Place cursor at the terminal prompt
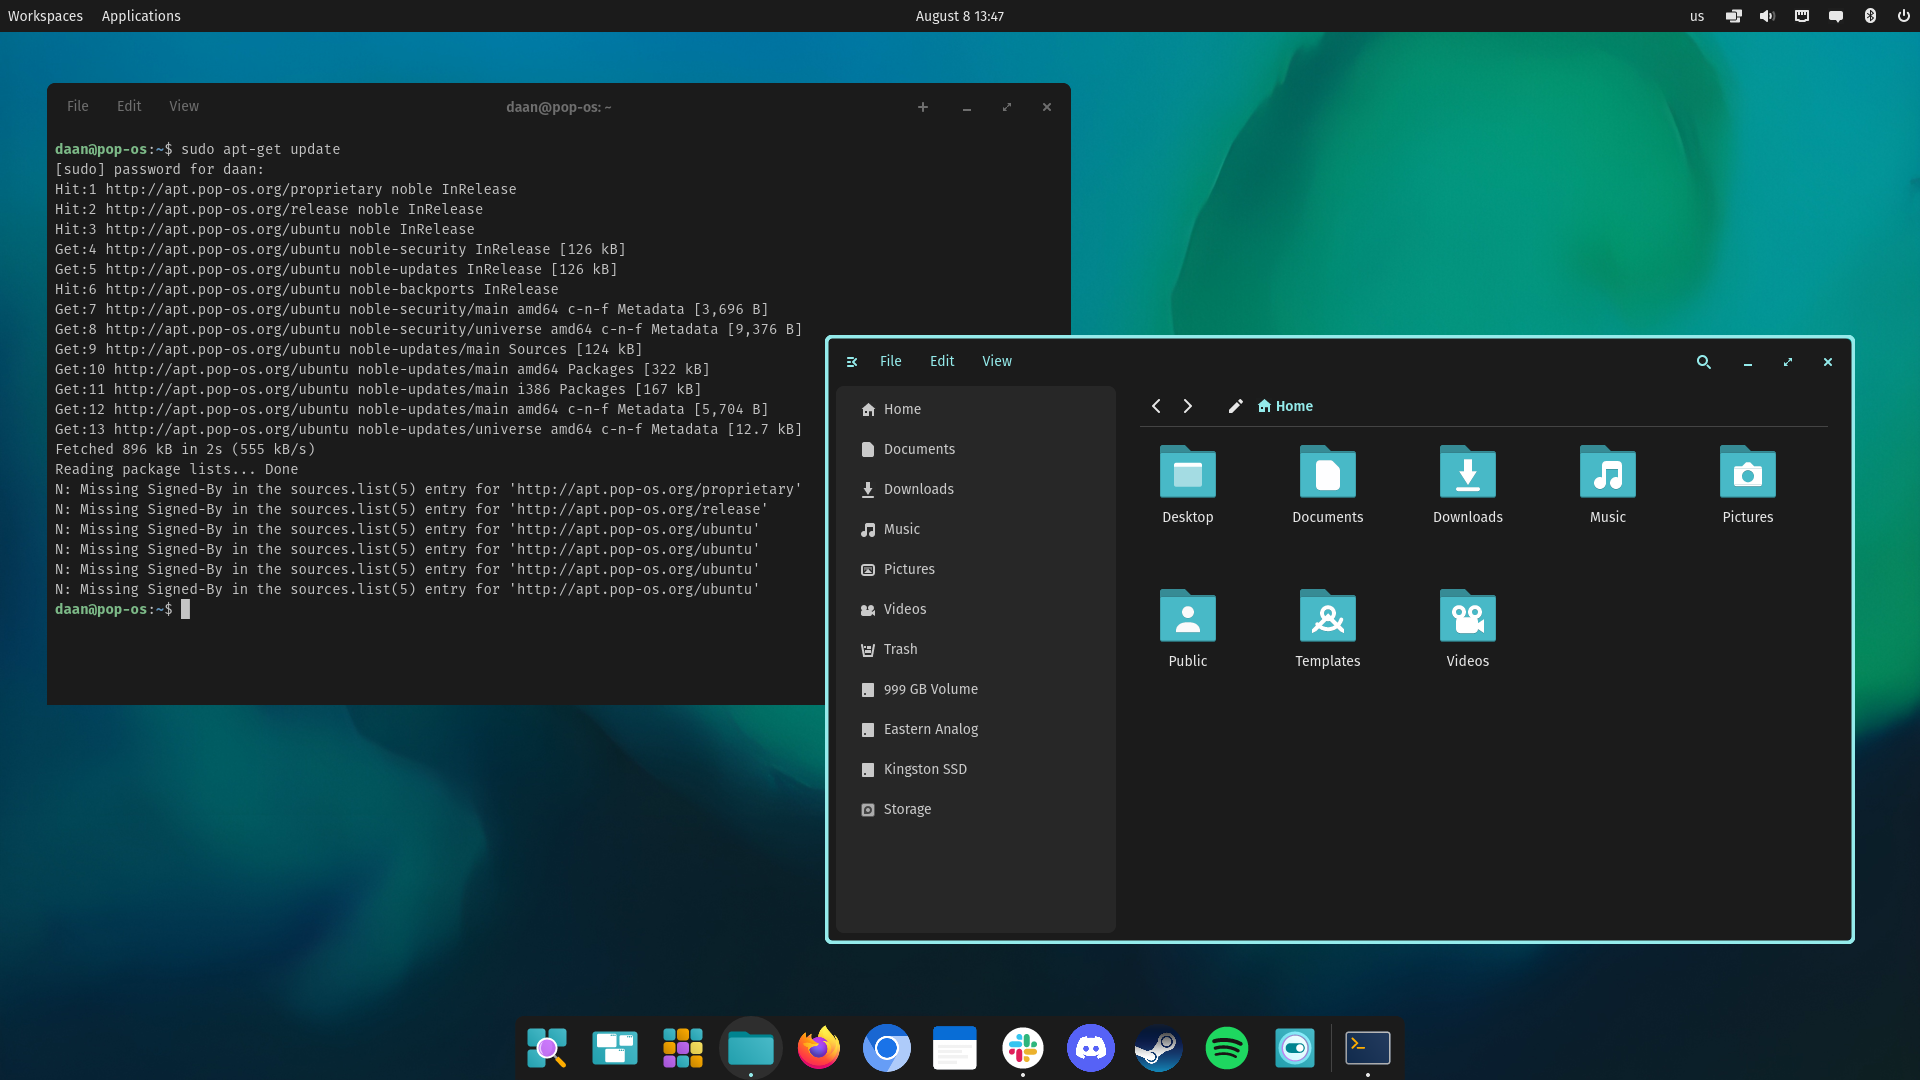The width and height of the screenshot is (1920, 1080). coord(186,609)
